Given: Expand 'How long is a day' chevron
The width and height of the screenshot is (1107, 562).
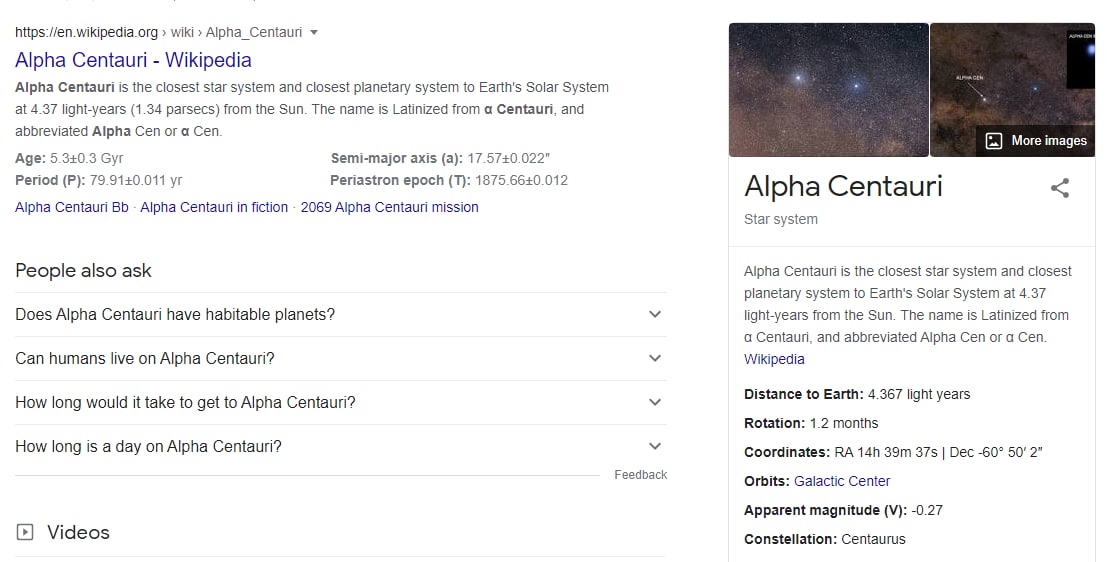Looking at the screenshot, I should click(x=655, y=446).
